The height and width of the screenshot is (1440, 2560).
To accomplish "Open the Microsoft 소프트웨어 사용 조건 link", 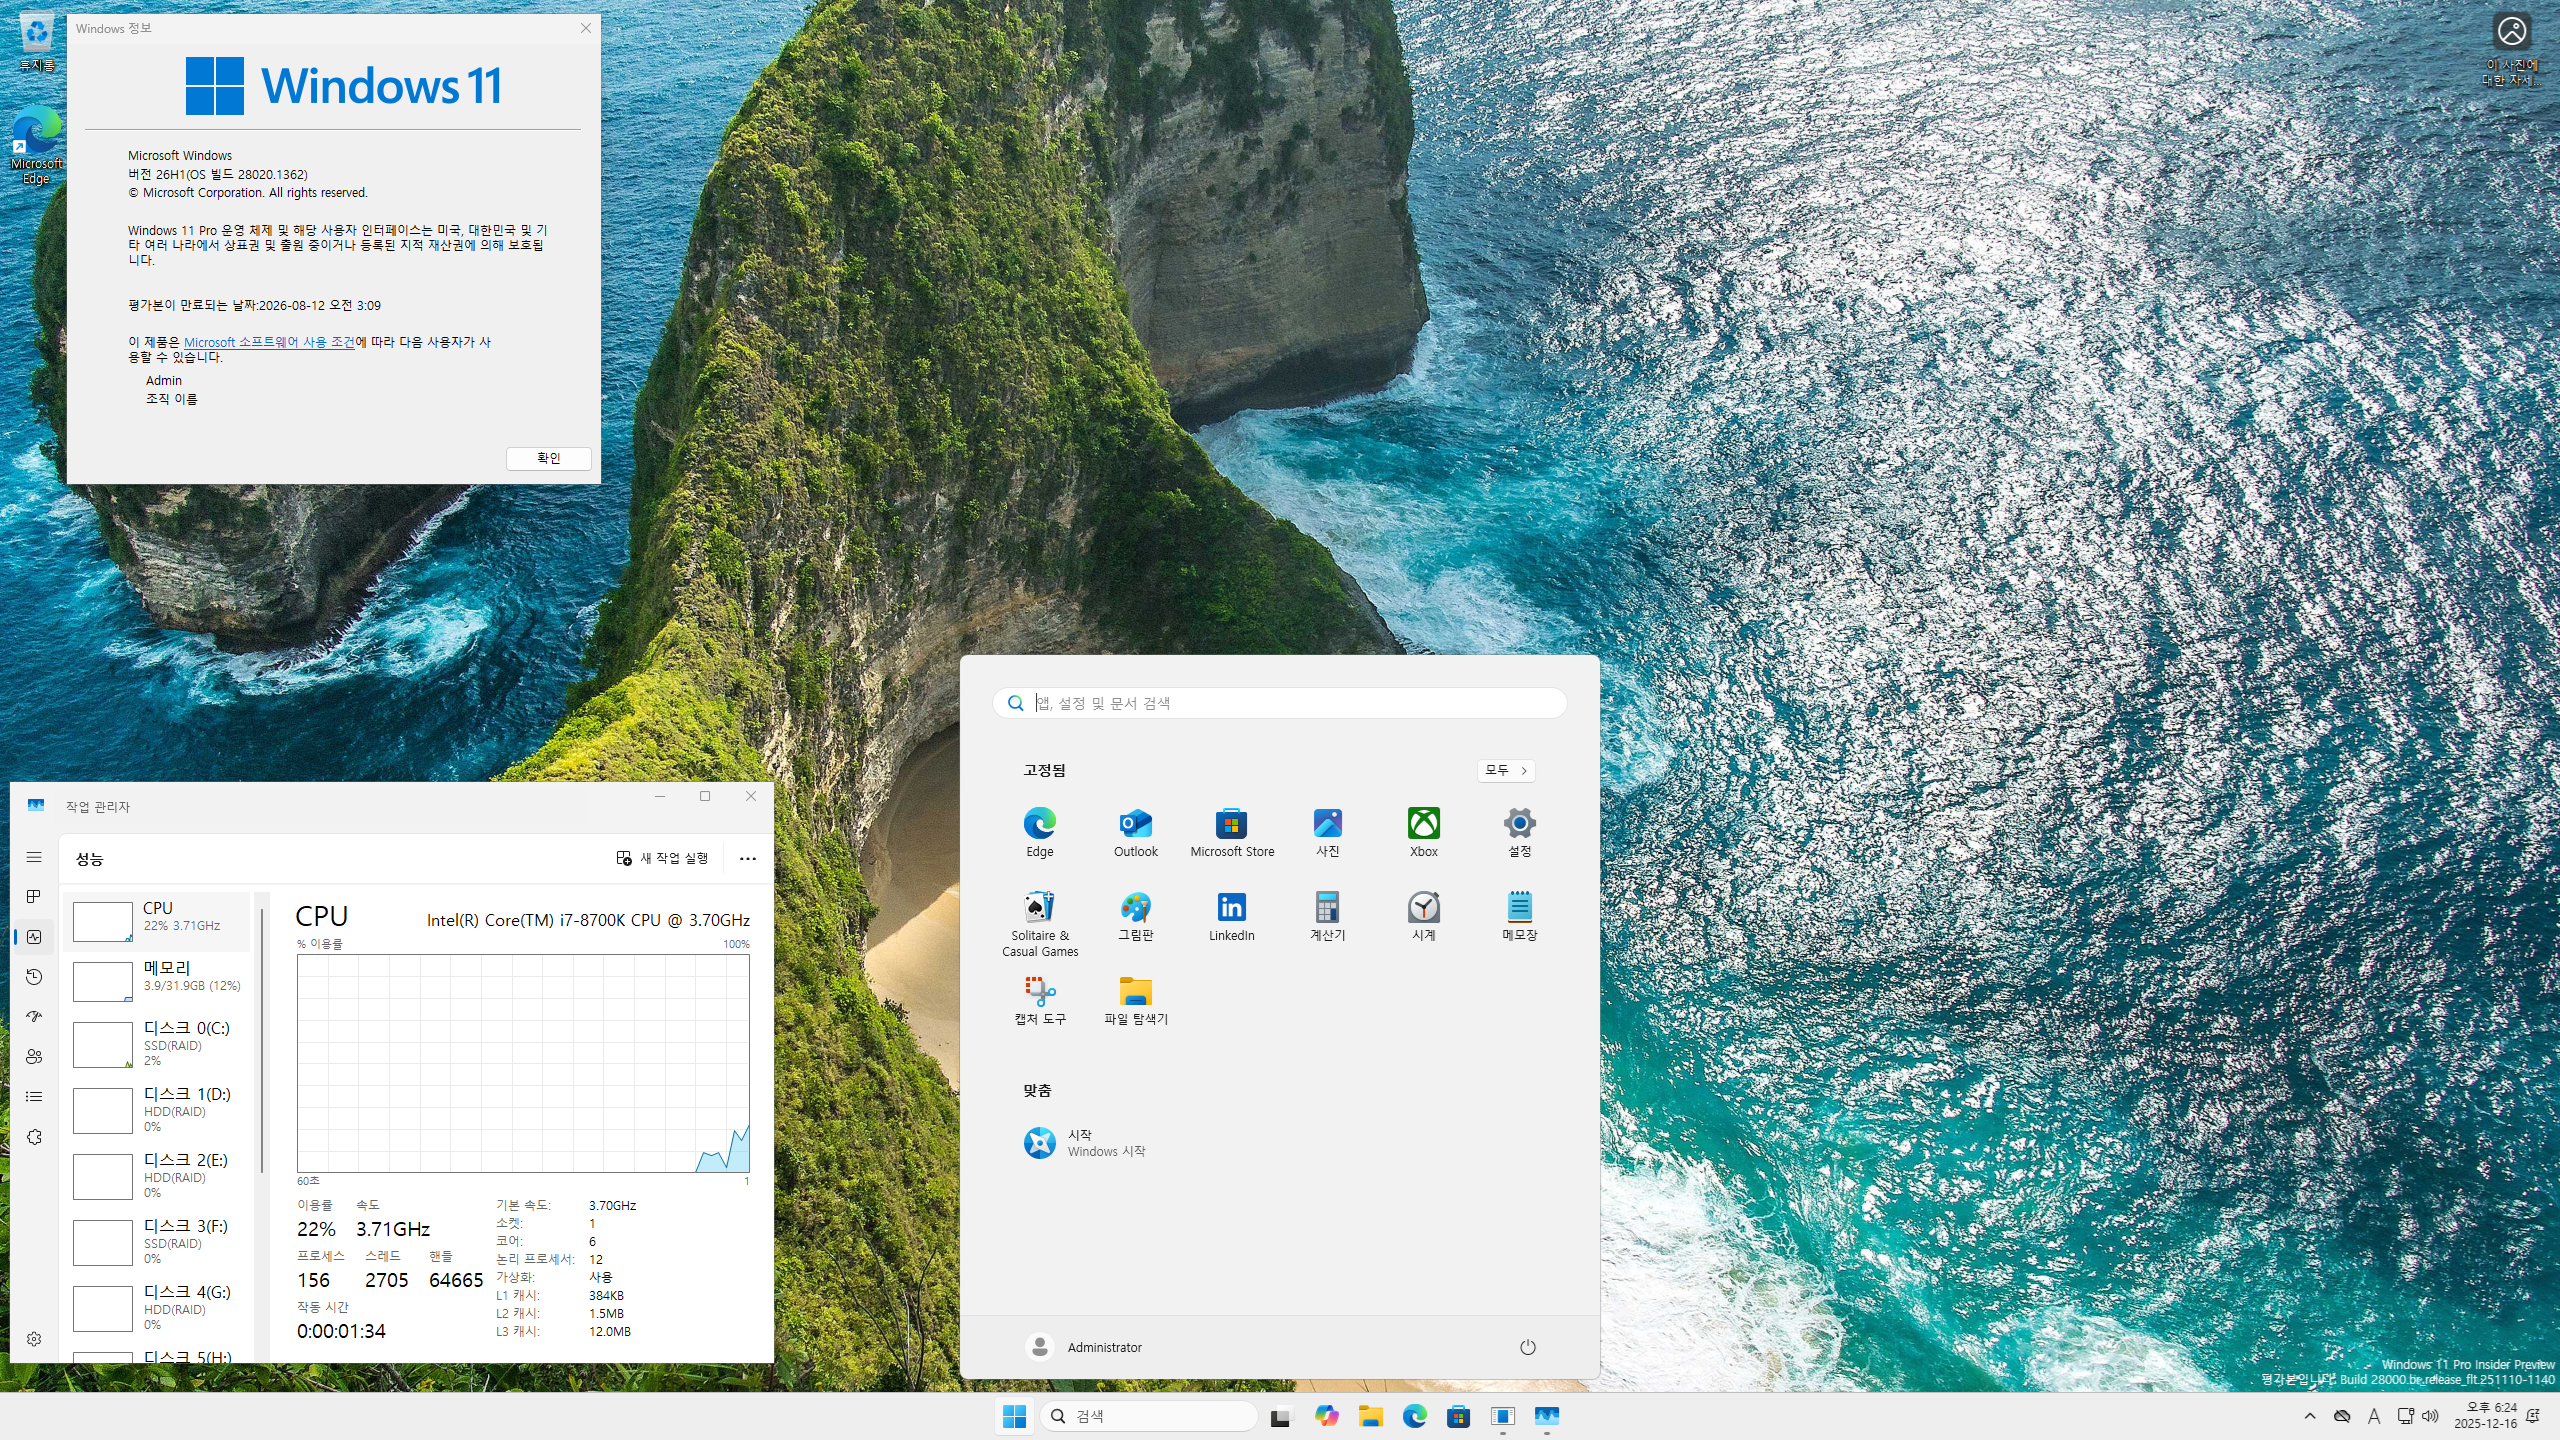I will (269, 342).
